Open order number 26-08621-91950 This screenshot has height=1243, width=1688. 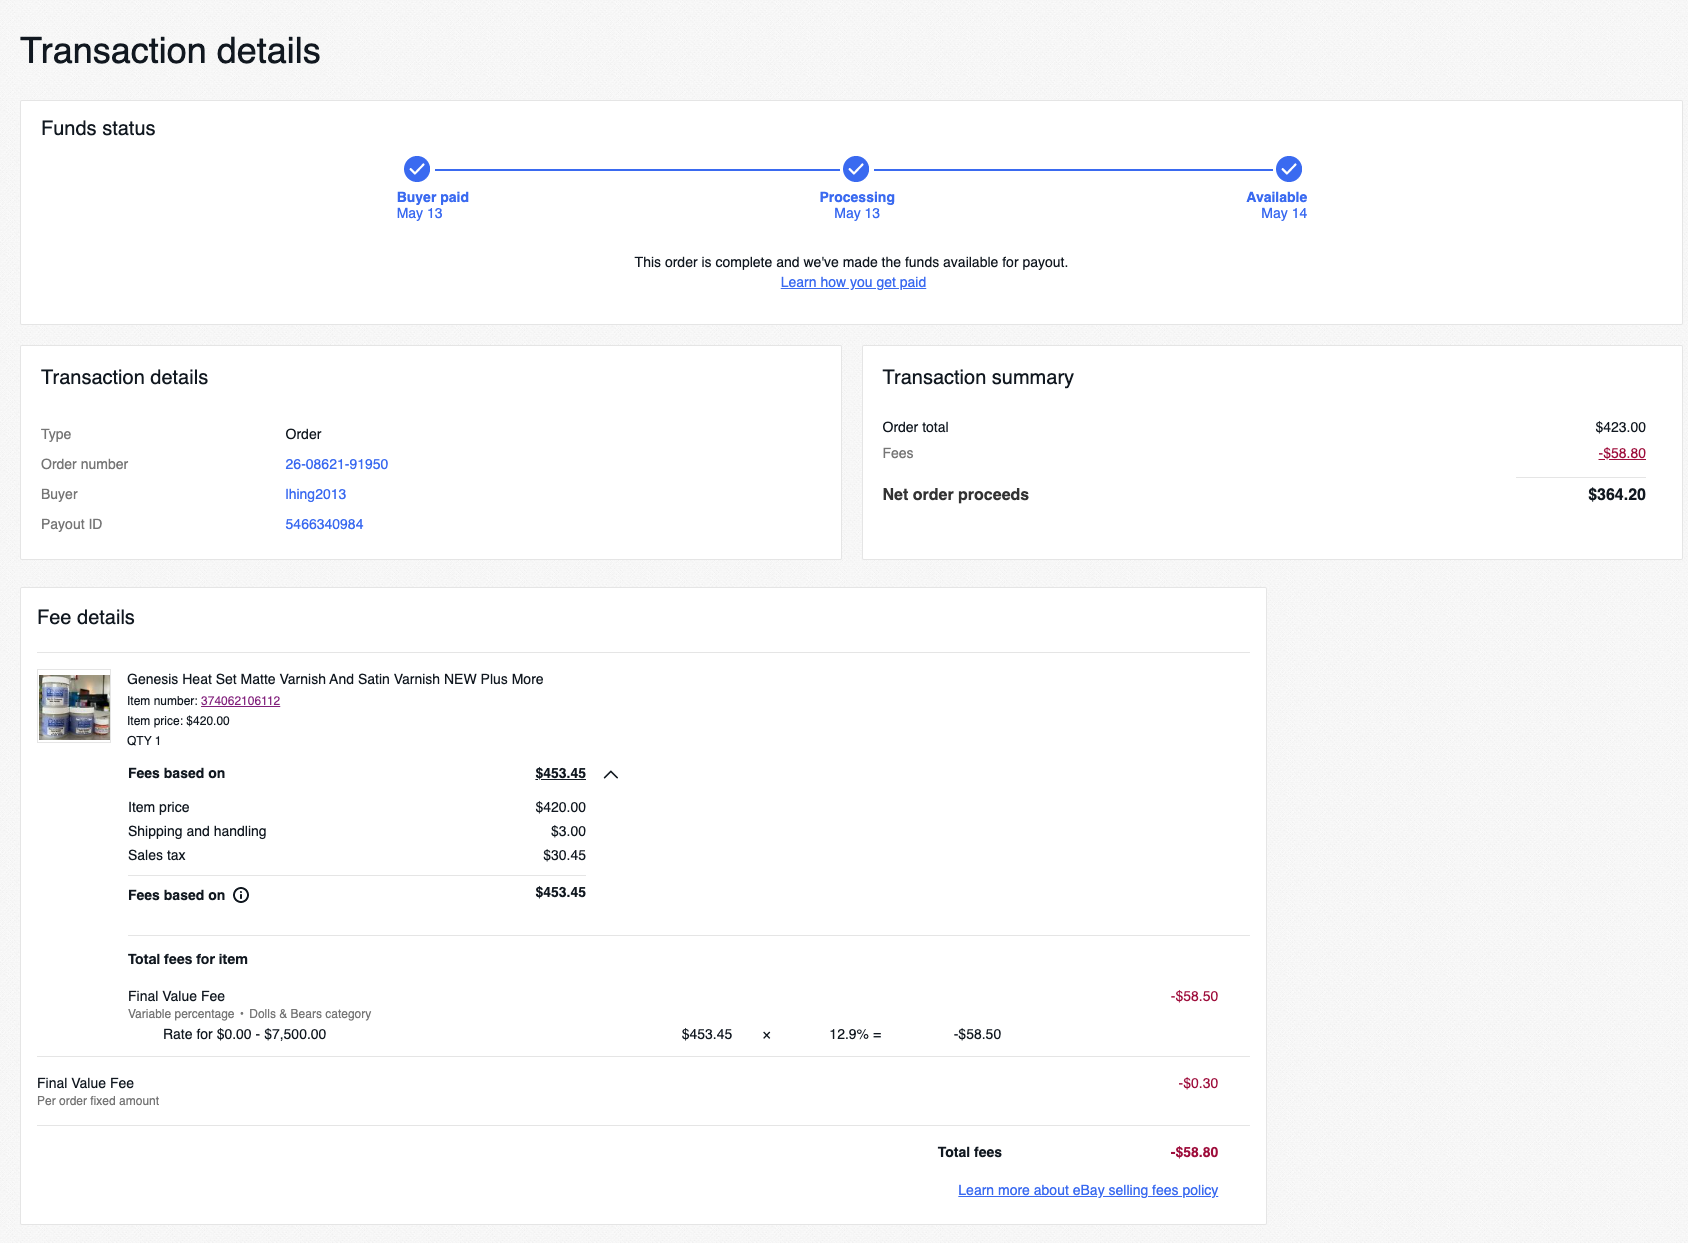(x=336, y=464)
